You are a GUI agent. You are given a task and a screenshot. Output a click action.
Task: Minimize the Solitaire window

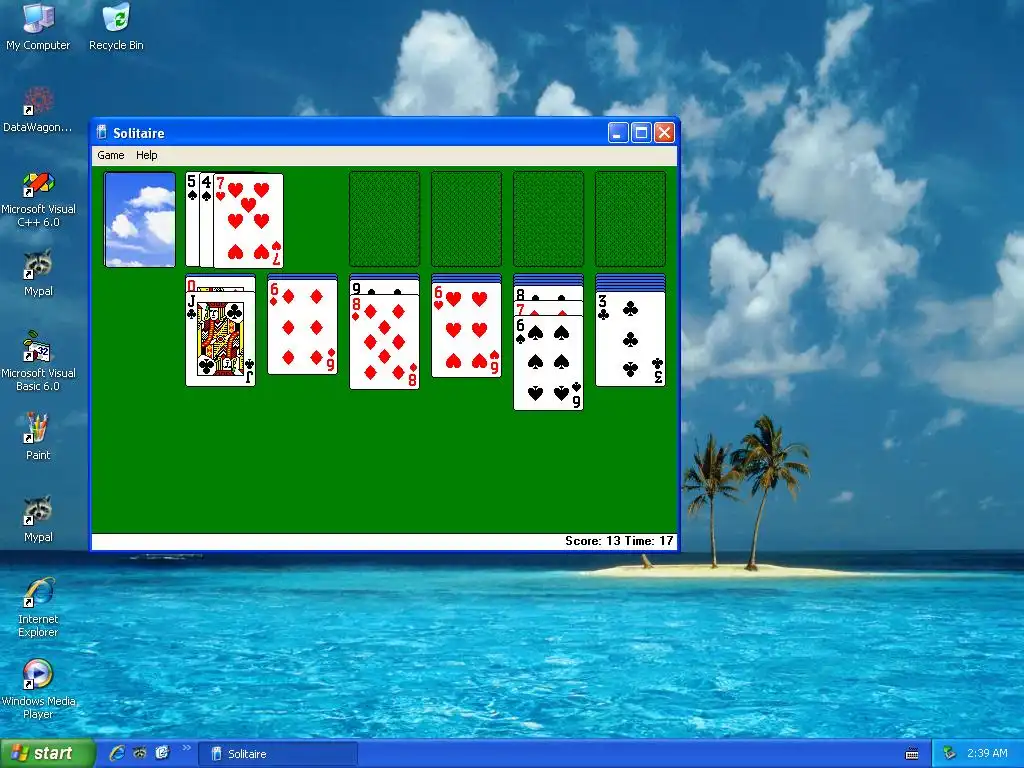point(618,133)
